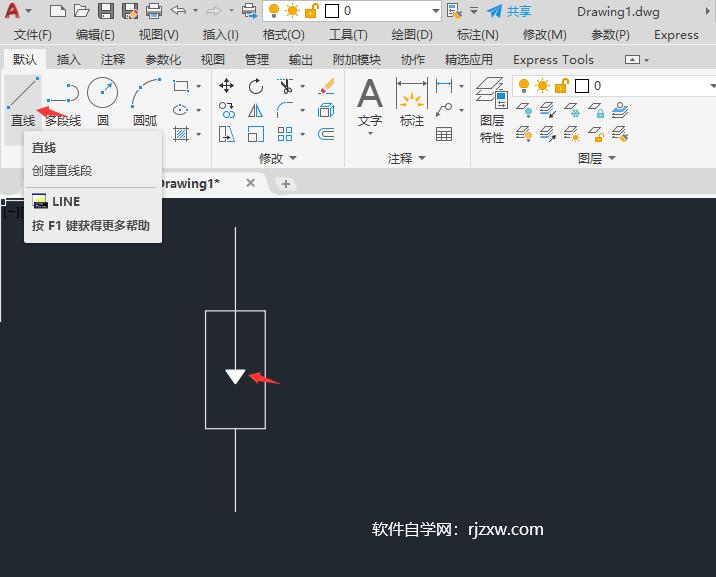
Task: Open the 绘图(D) menu
Action: (x=411, y=35)
